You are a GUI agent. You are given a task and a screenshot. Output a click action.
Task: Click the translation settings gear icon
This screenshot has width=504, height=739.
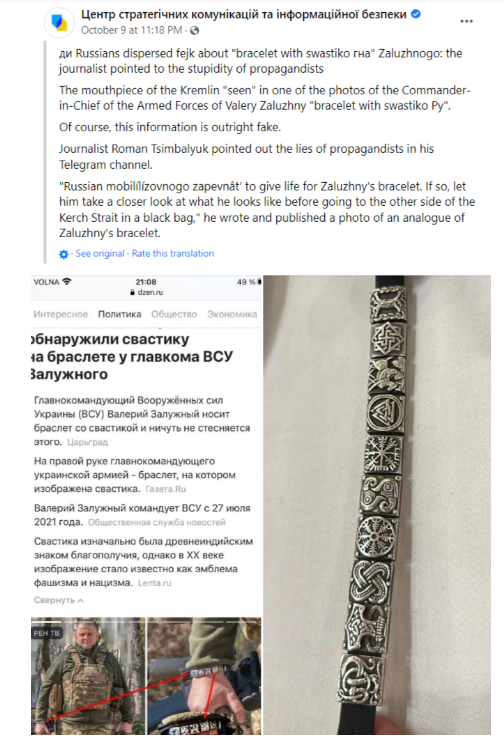point(64,254)
